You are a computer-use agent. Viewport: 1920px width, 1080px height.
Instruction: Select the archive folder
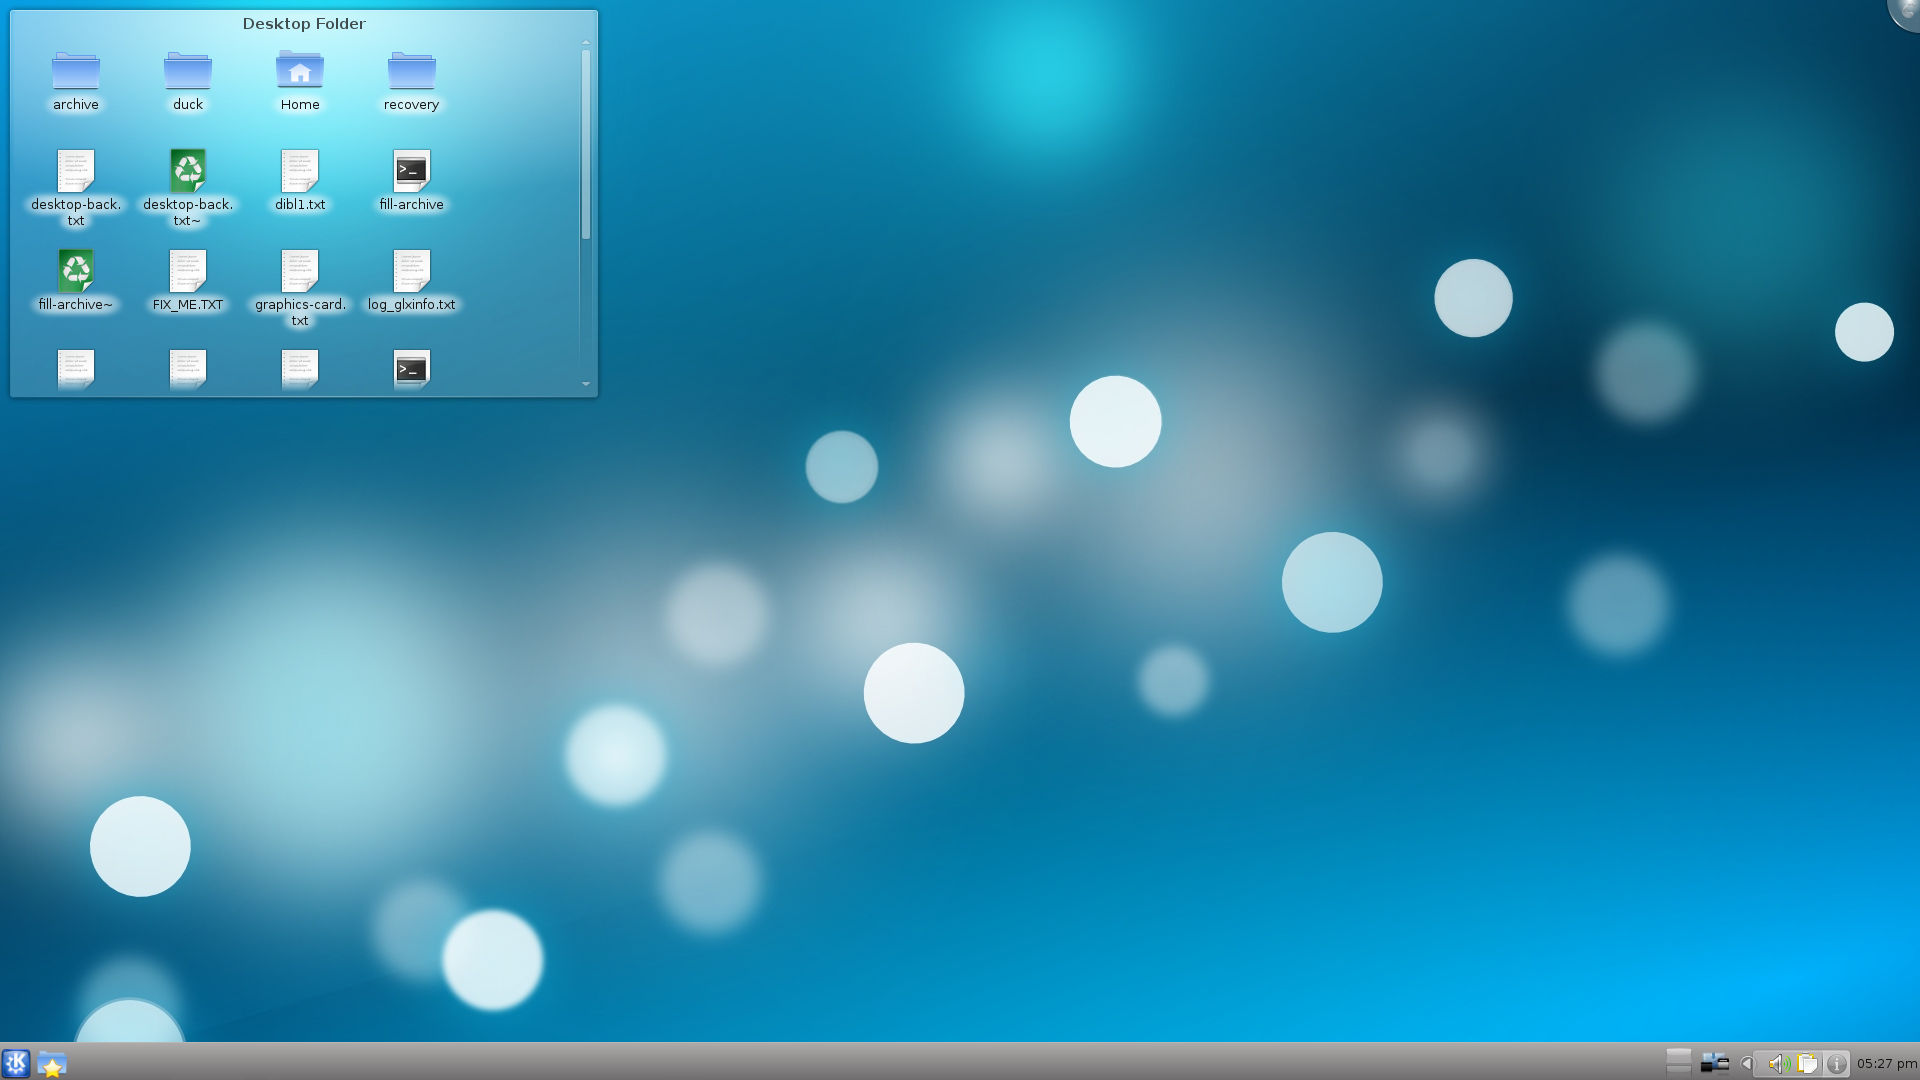click(76, 81)
